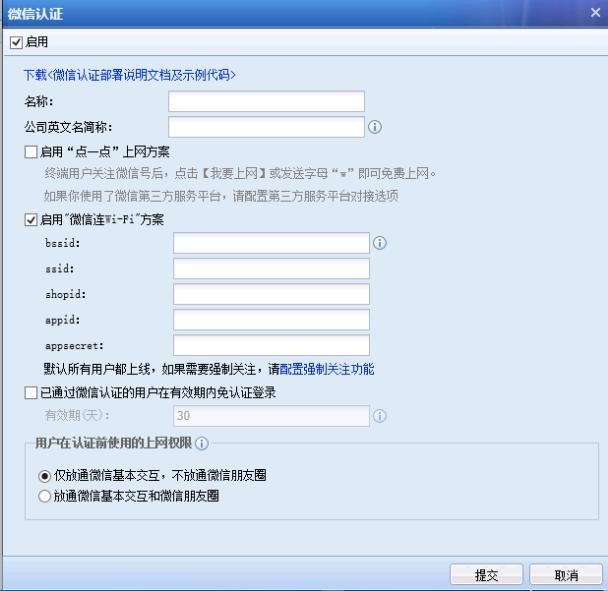Click info icon next to 公司英文名简称 field

(x=375, y=127)
